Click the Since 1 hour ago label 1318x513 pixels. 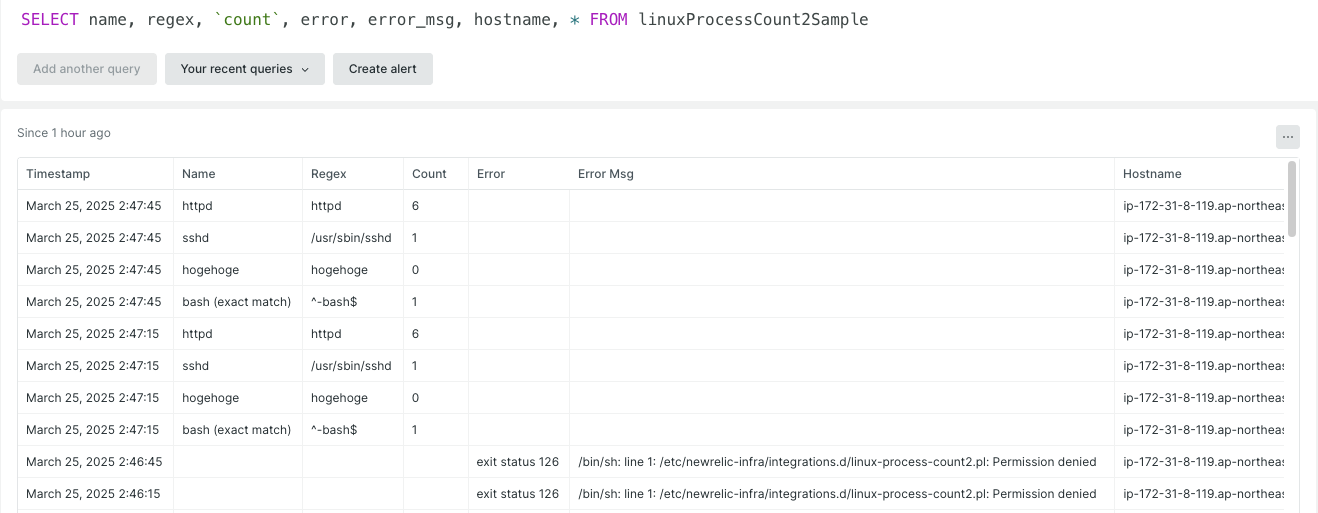(x=64, y=133)
